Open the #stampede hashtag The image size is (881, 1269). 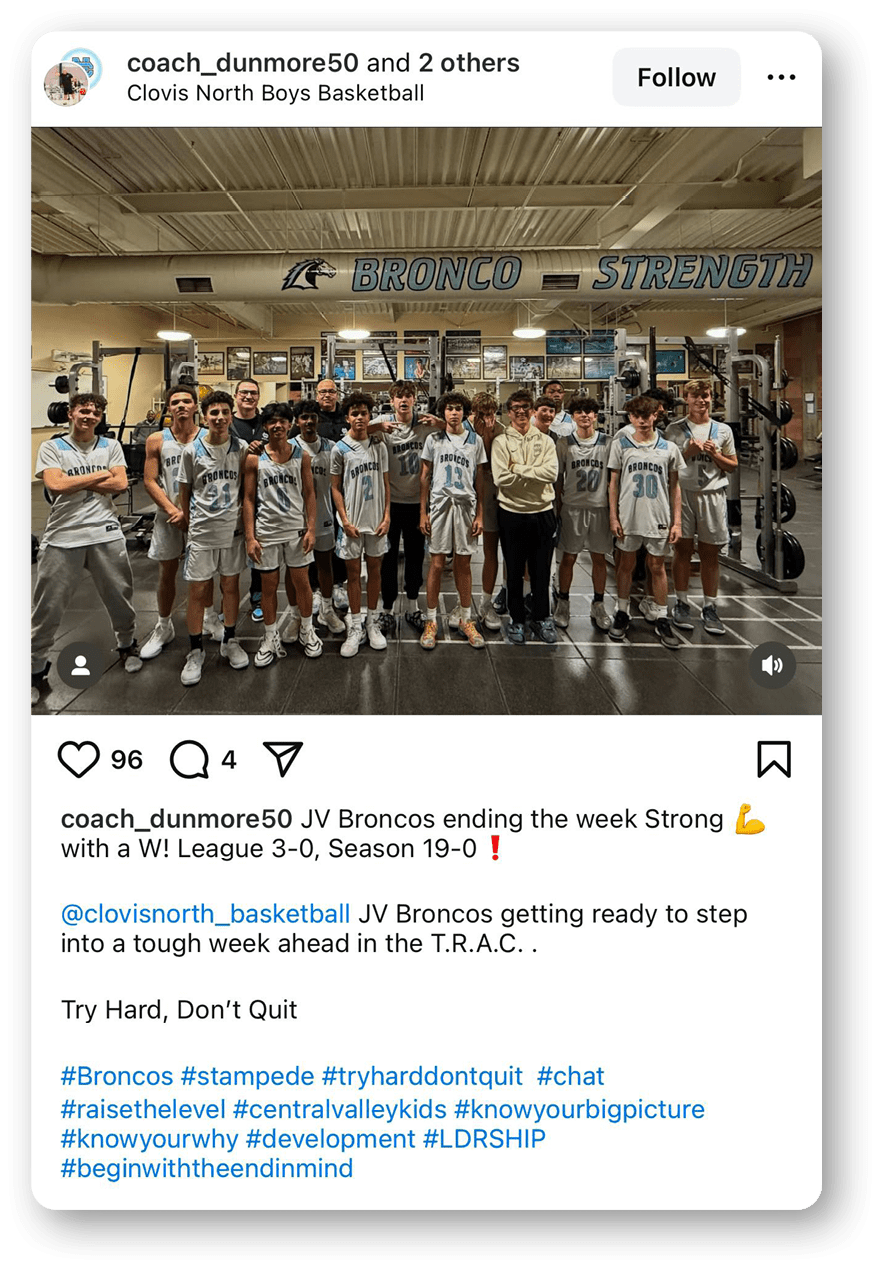[248, 1077]
